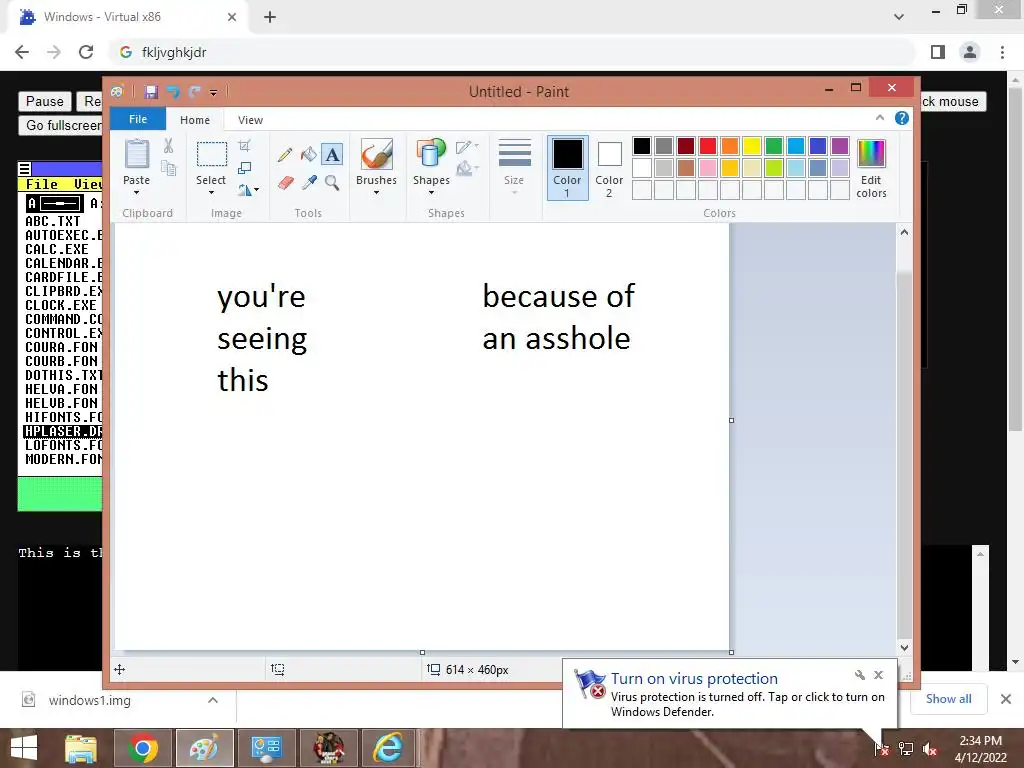Click the network icon in system tray
This screenshot has height=768, width=1024.
tap(906, 749)
